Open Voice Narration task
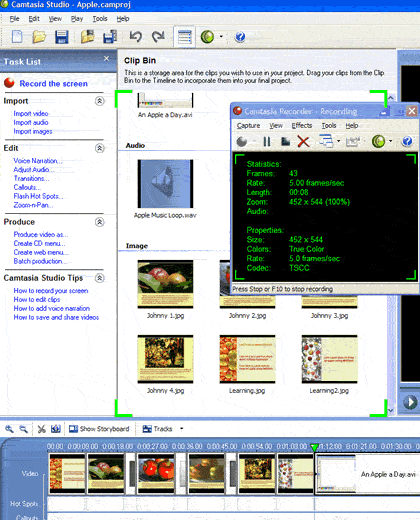 [x=37, y=161]
